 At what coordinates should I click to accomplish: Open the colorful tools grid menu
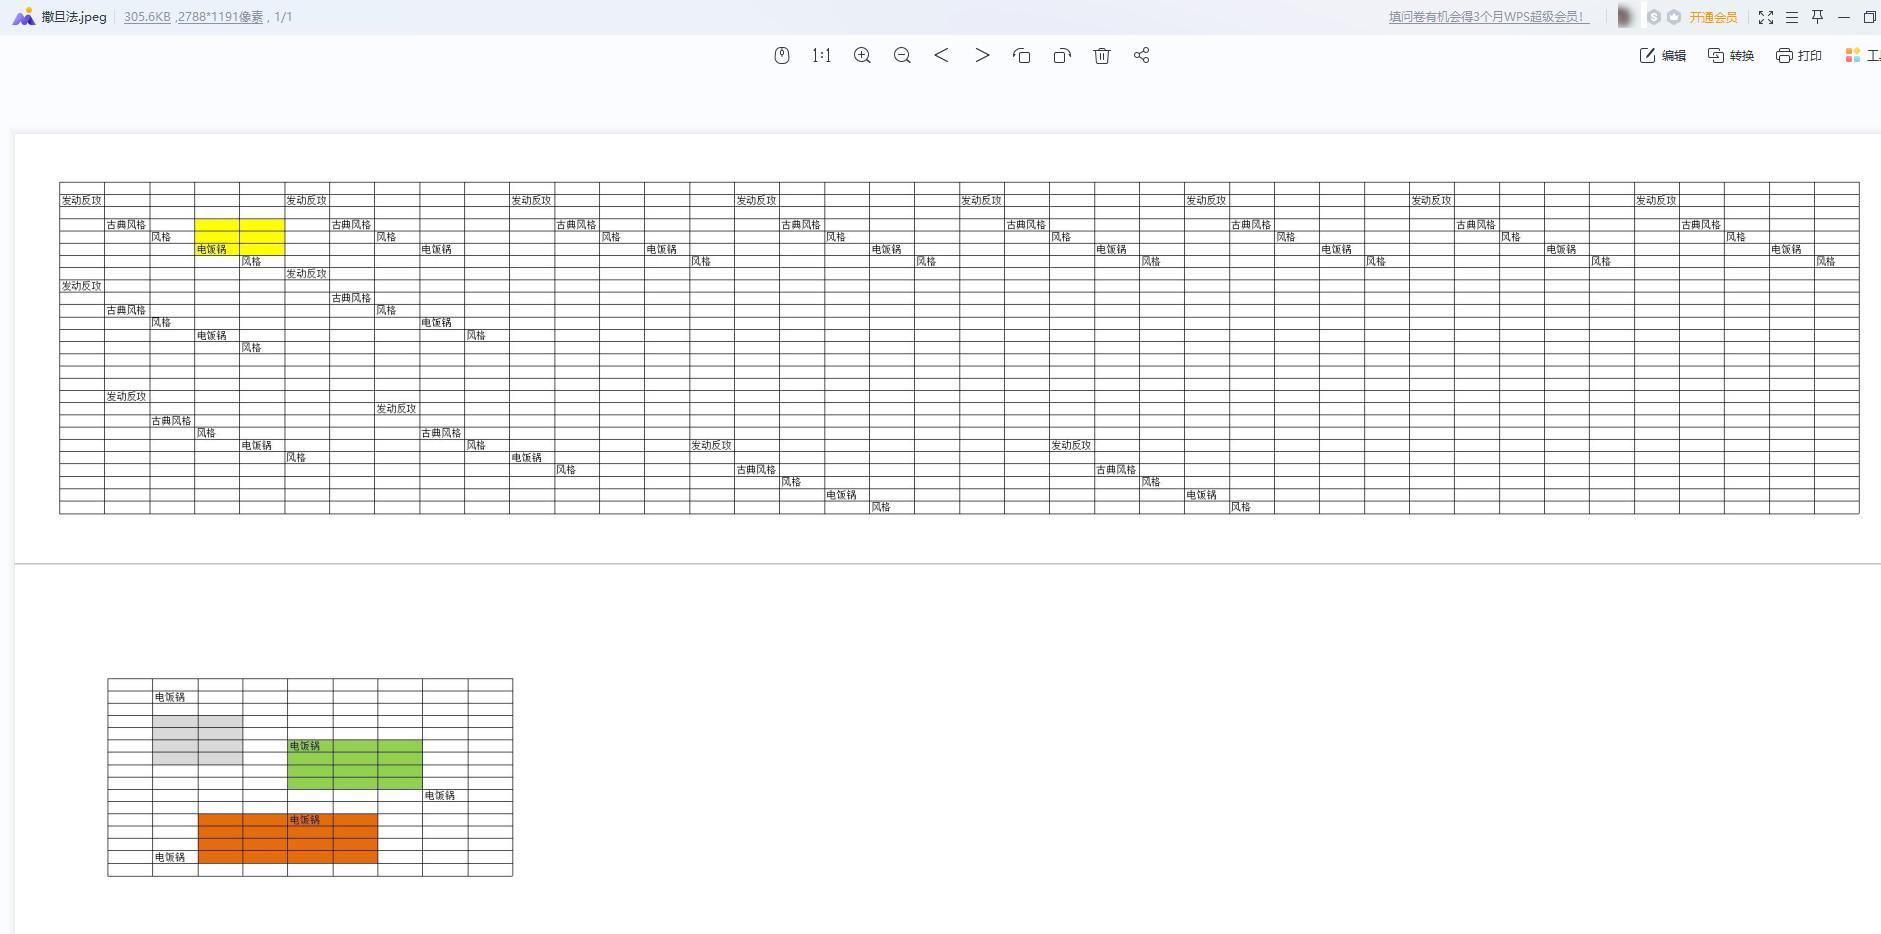coord(1853,56)
